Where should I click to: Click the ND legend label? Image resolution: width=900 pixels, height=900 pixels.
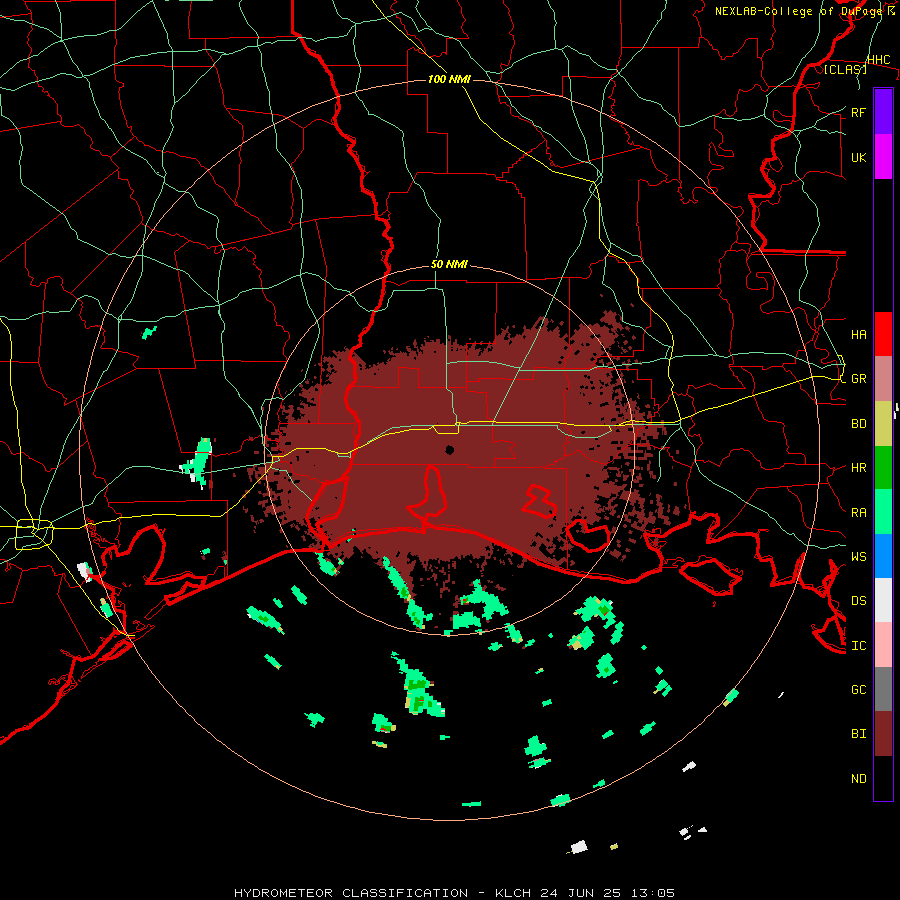858,778
